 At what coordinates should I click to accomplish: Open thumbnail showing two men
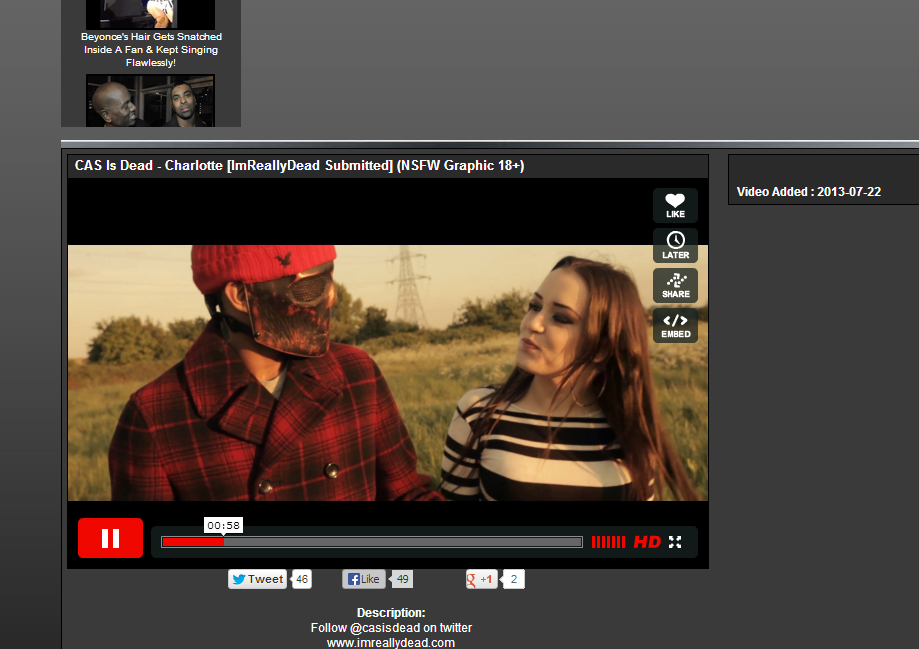(x=151, y=100)
